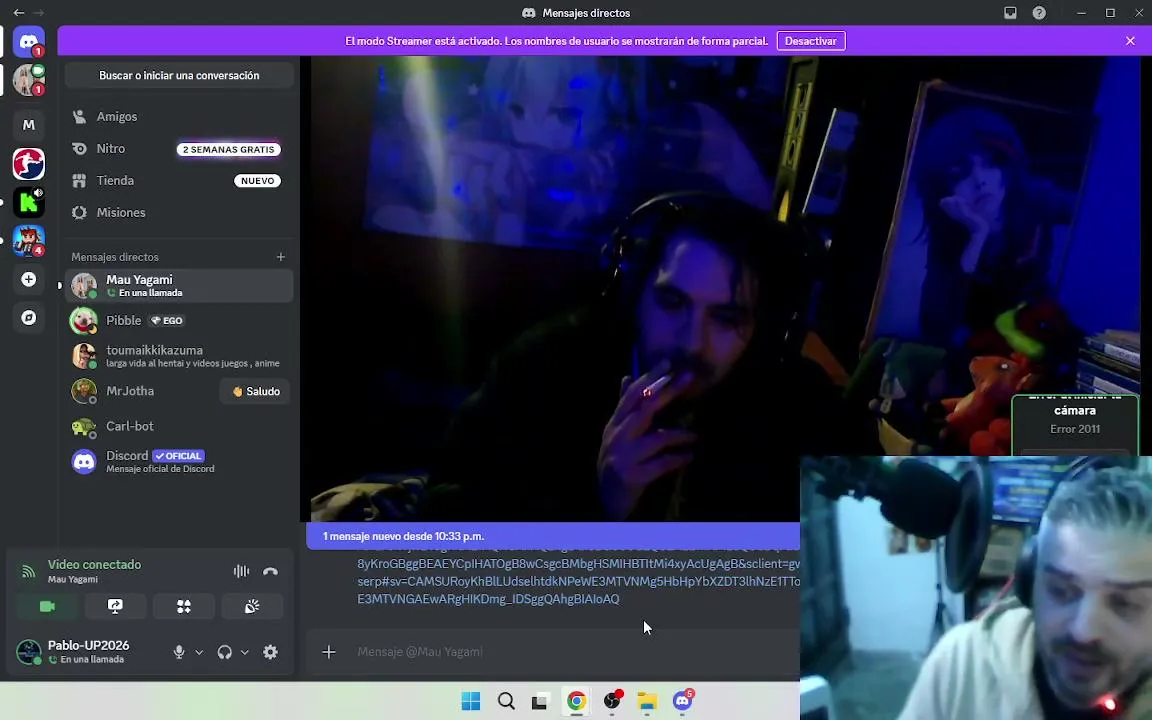
Task: Open the Amigos friends tab
Action: [x=179, y=116]
